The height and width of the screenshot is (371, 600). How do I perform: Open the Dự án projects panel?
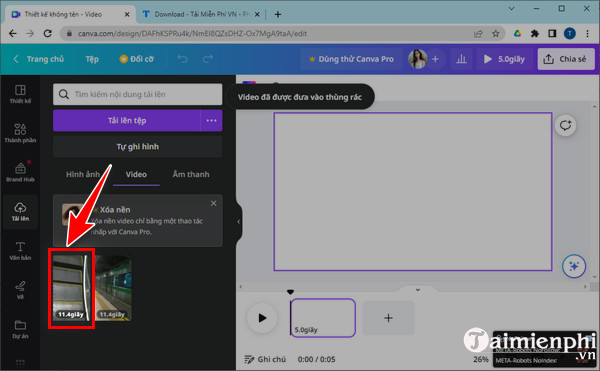[x=20, y=329]
